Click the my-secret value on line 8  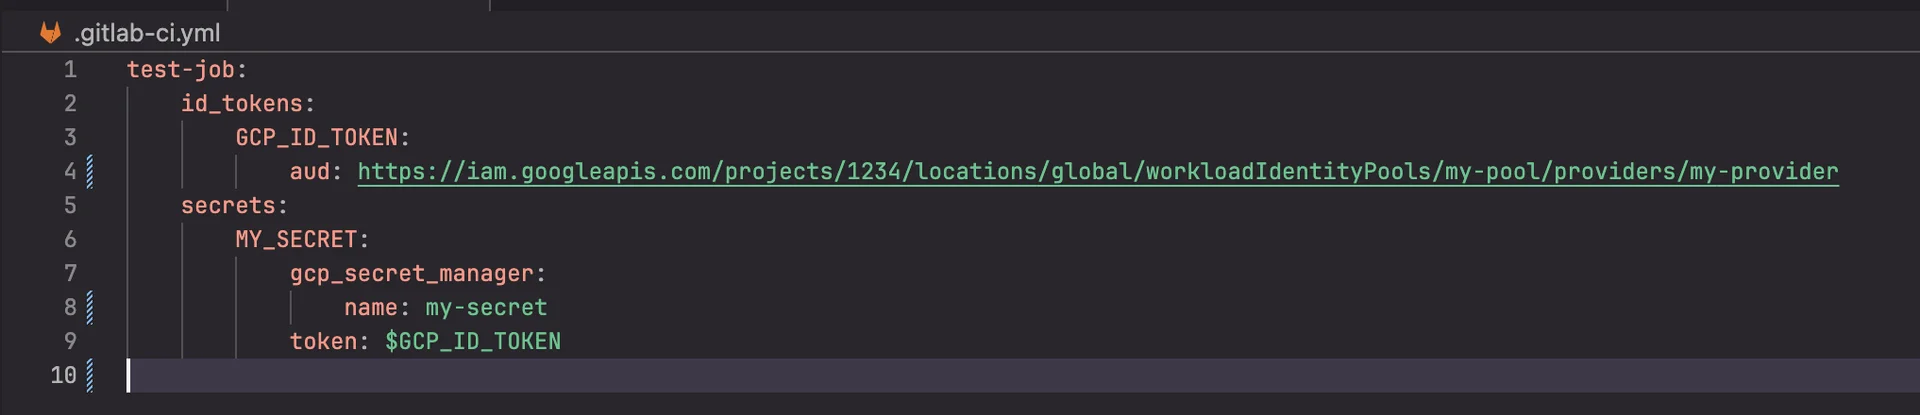coord(486,308)
